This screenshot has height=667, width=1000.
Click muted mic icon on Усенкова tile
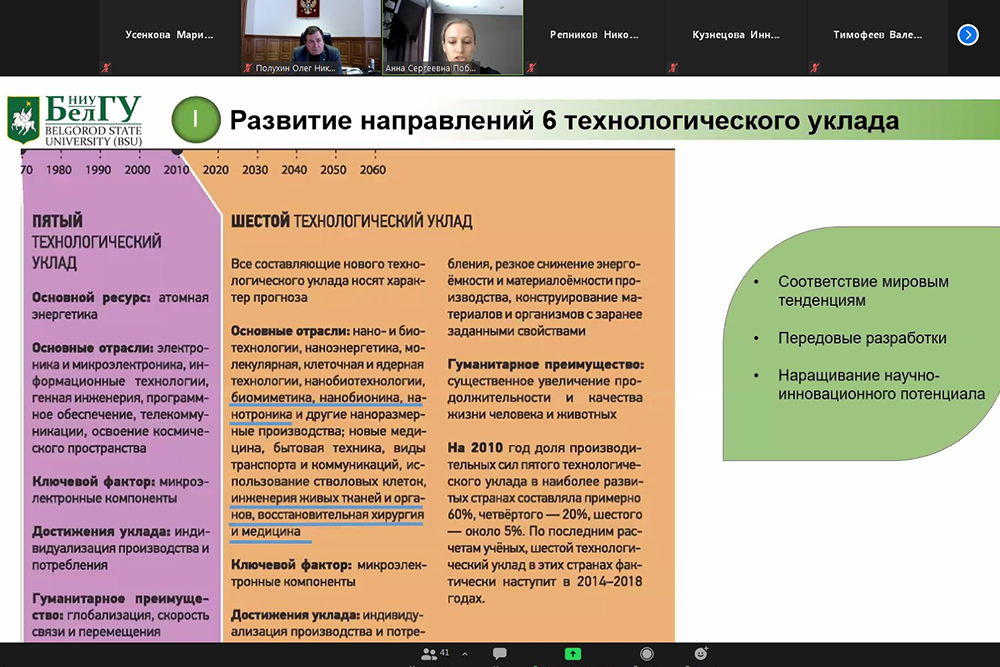[x=106, y=68]
